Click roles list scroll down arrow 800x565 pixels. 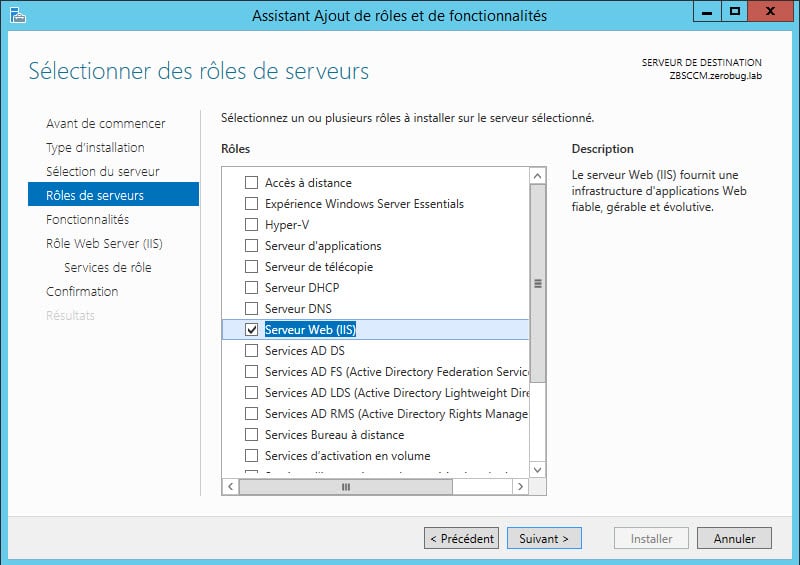537,470
